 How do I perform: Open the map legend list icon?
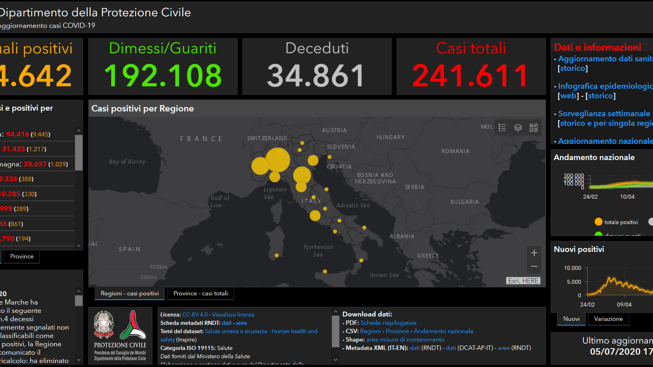[502, 127]
